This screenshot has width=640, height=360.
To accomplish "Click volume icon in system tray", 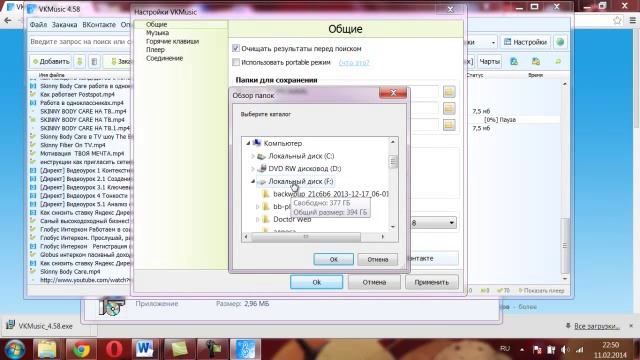I will click(x=565, y=349).
